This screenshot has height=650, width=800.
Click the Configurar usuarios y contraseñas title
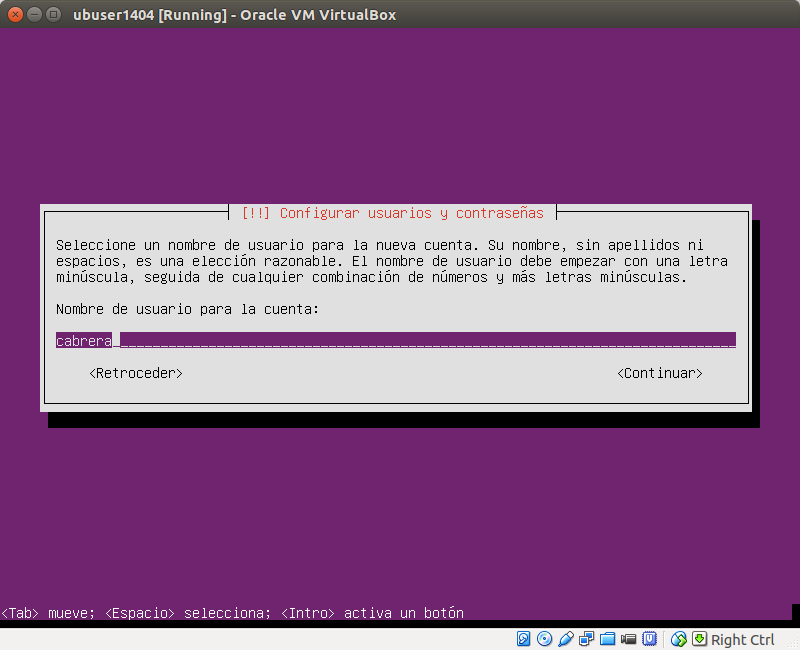(396, 212)
